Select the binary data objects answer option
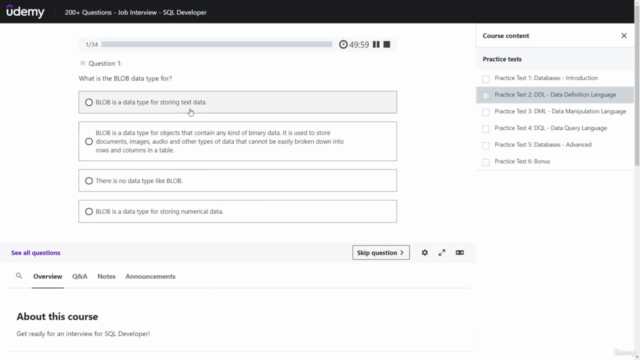This screenshot has height=360, width=640. point(238,141)
